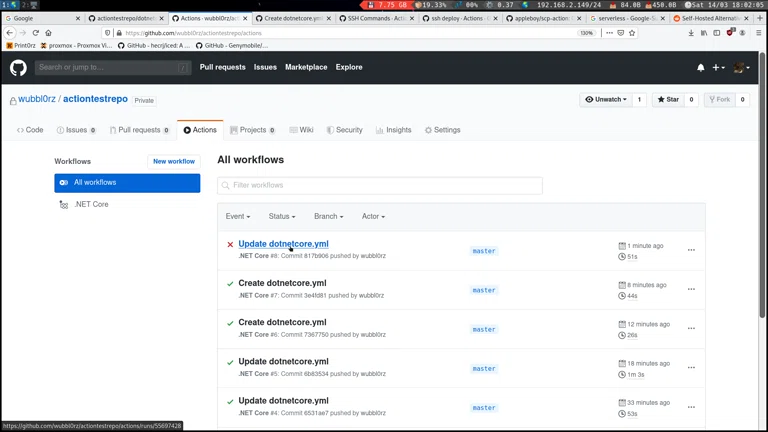Open the Firefox downloads panel
Image resolution: width=768 pixels, height=432 pixels.
[691, 33]
